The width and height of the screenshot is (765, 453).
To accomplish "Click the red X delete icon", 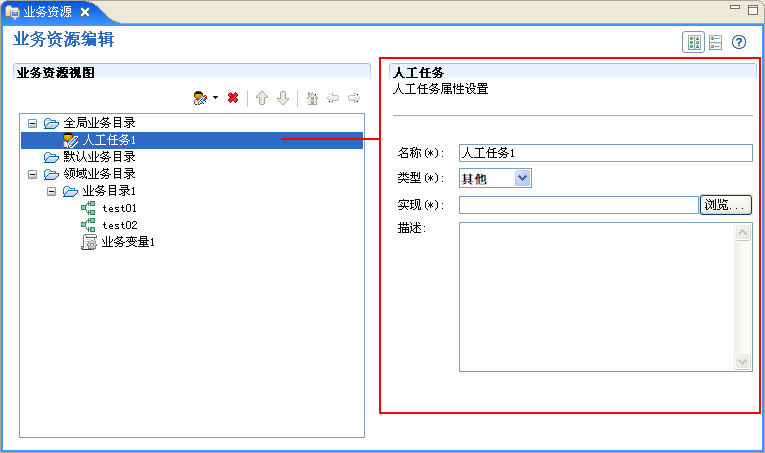I will [233, 98].
